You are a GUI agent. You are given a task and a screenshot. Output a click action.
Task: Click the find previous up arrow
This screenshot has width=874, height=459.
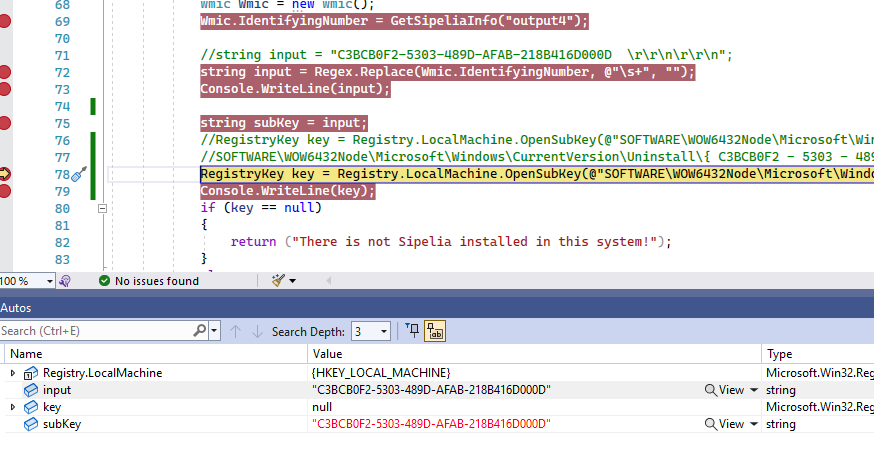235,331
